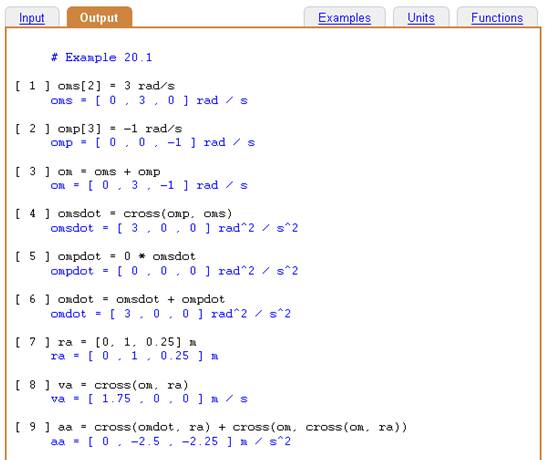Click the 'va = [1.75, 0, 0]' result line

(149, 399)
